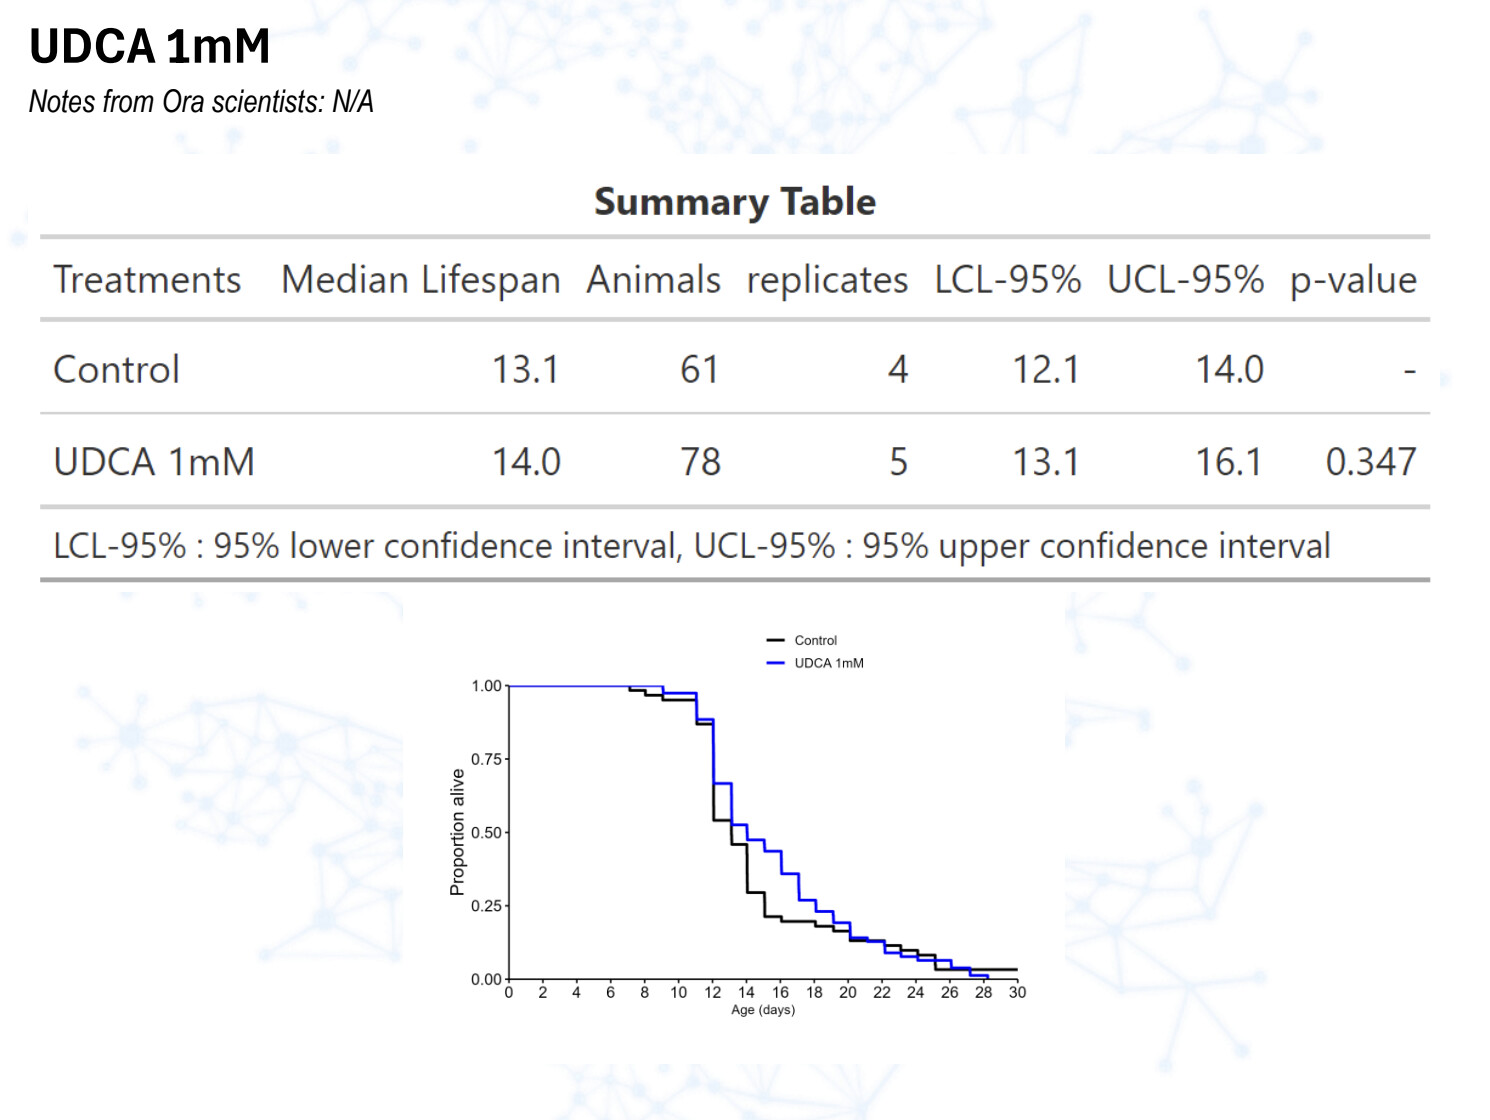Click the Animals column header
This screenshot has width=1490, height=1120.
[x=653, y=280]
